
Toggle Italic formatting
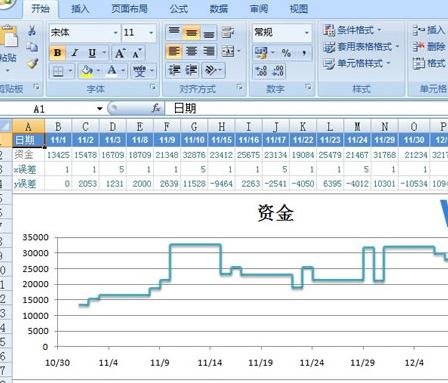point(75,53)
